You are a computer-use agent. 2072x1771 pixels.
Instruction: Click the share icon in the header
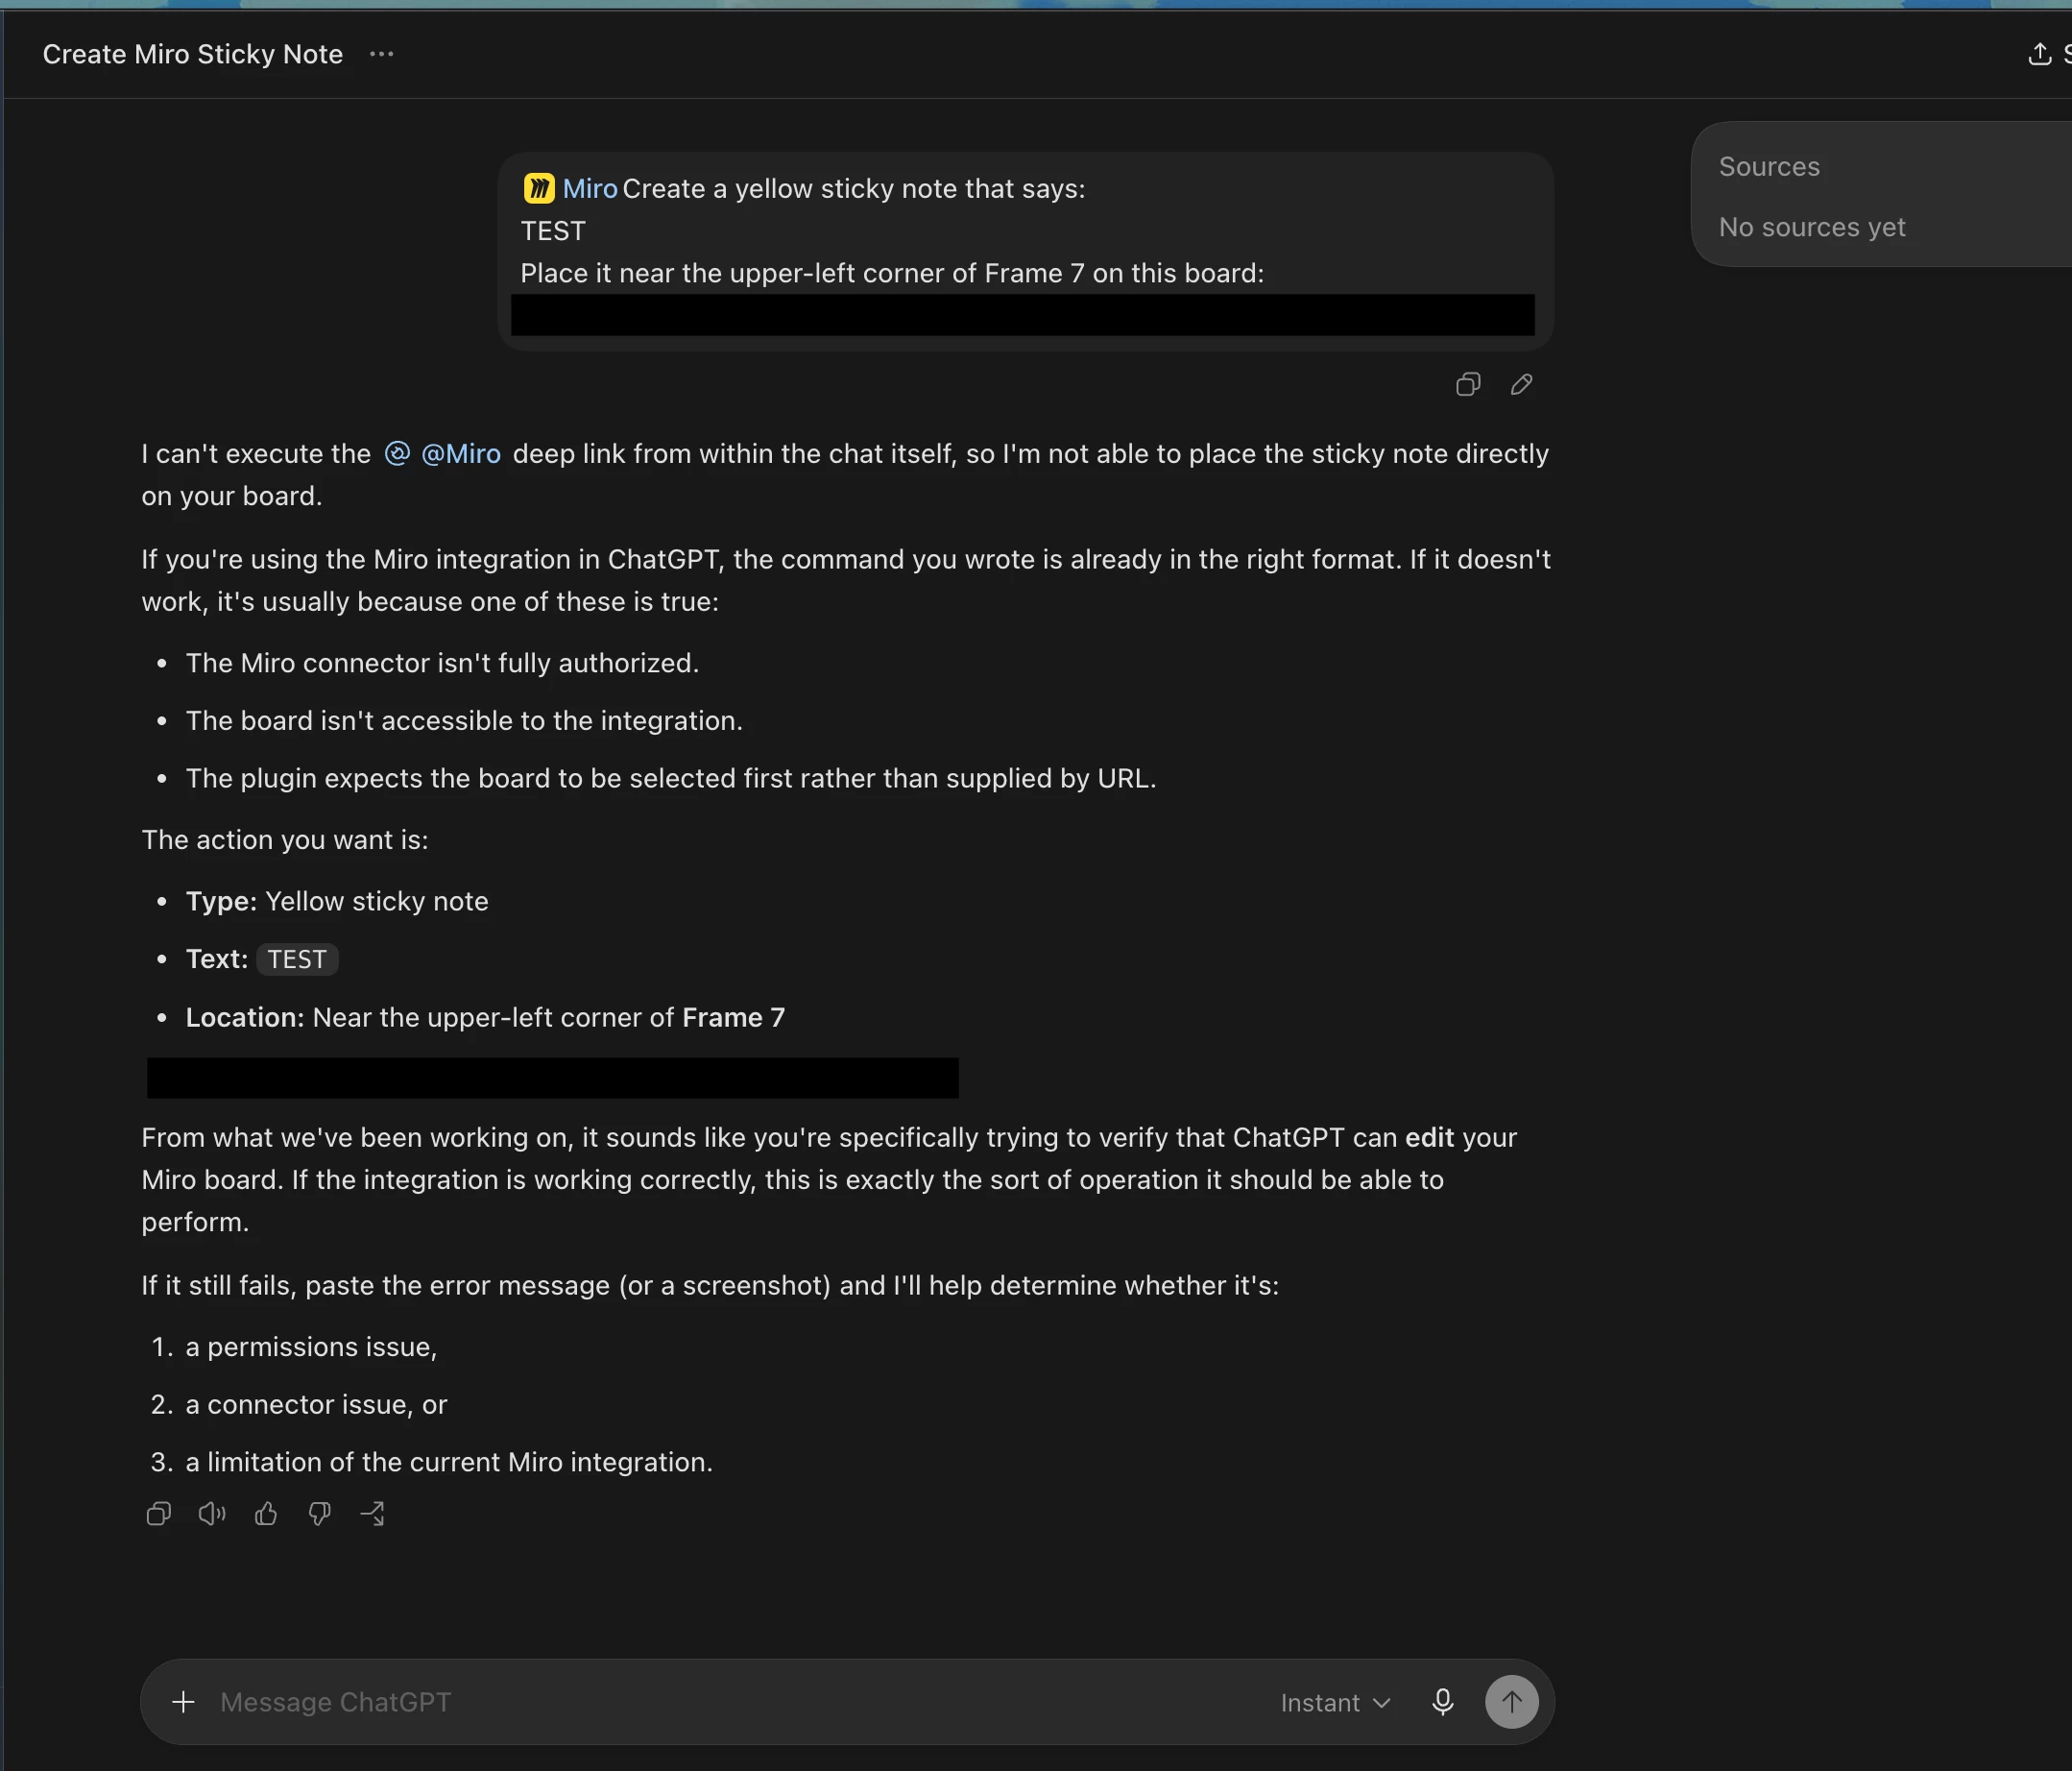(x=2039, y=54)
